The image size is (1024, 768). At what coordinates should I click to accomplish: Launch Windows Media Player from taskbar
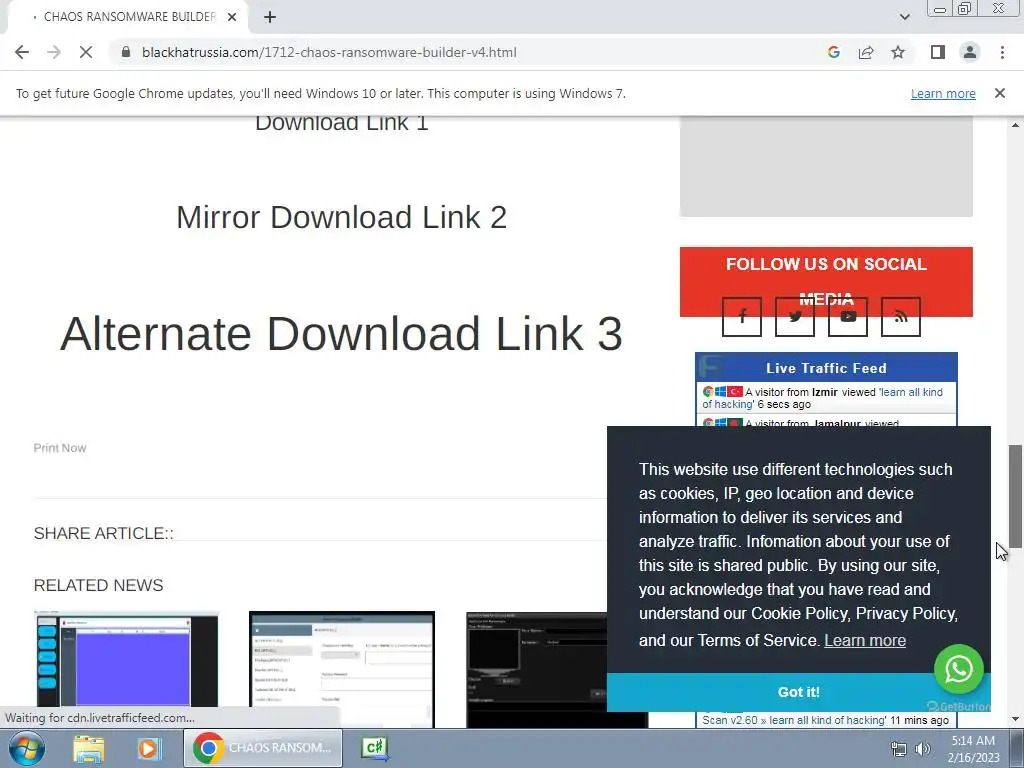148,748
